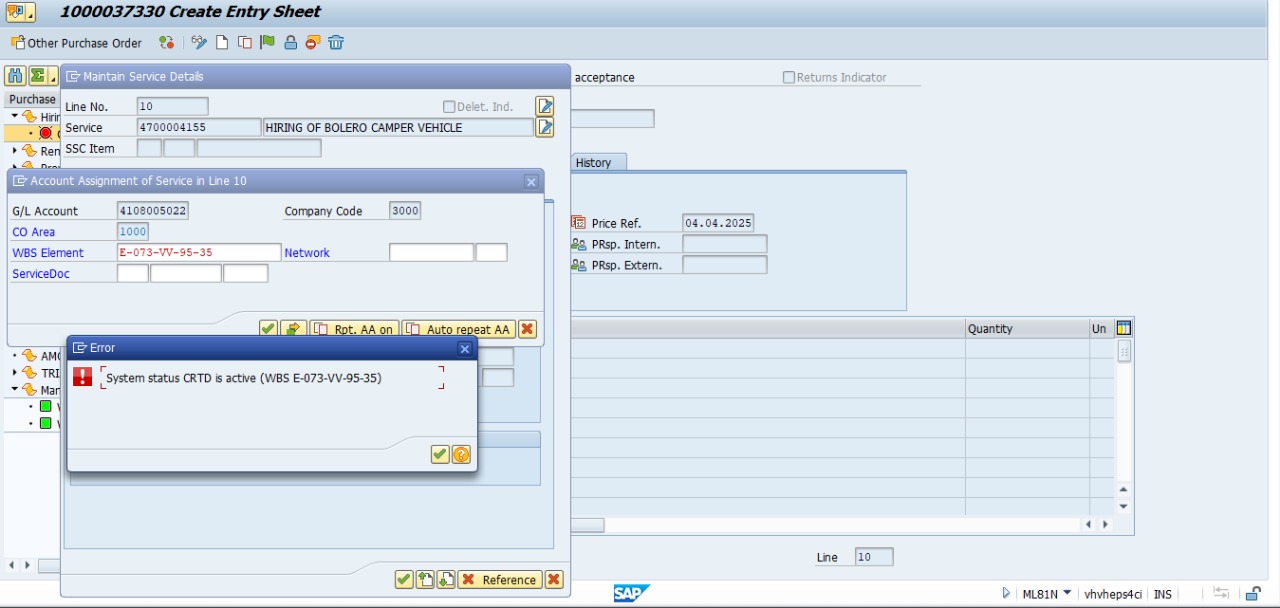Open the ML81N transaction dropdown in status bar
Image resolution: width=1280 pixels, height=608 pixels.
(x=1068, y=593)
